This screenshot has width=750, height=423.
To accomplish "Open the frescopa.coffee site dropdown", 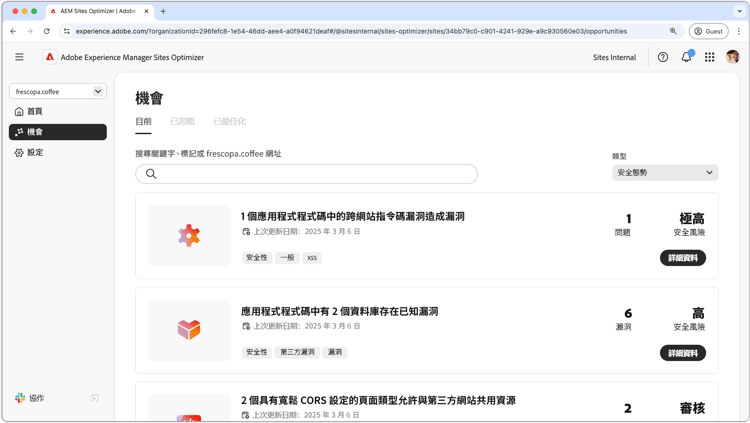I will click(58, 91).
